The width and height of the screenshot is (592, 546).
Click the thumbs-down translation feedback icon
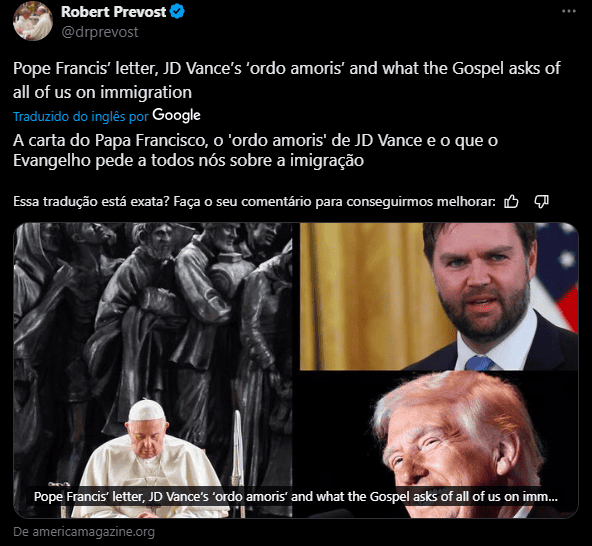[x=541, y=201]
